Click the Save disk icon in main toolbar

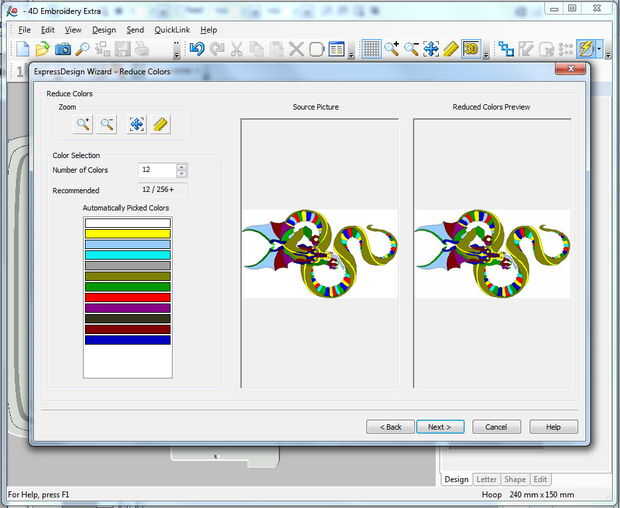(123, 49)
